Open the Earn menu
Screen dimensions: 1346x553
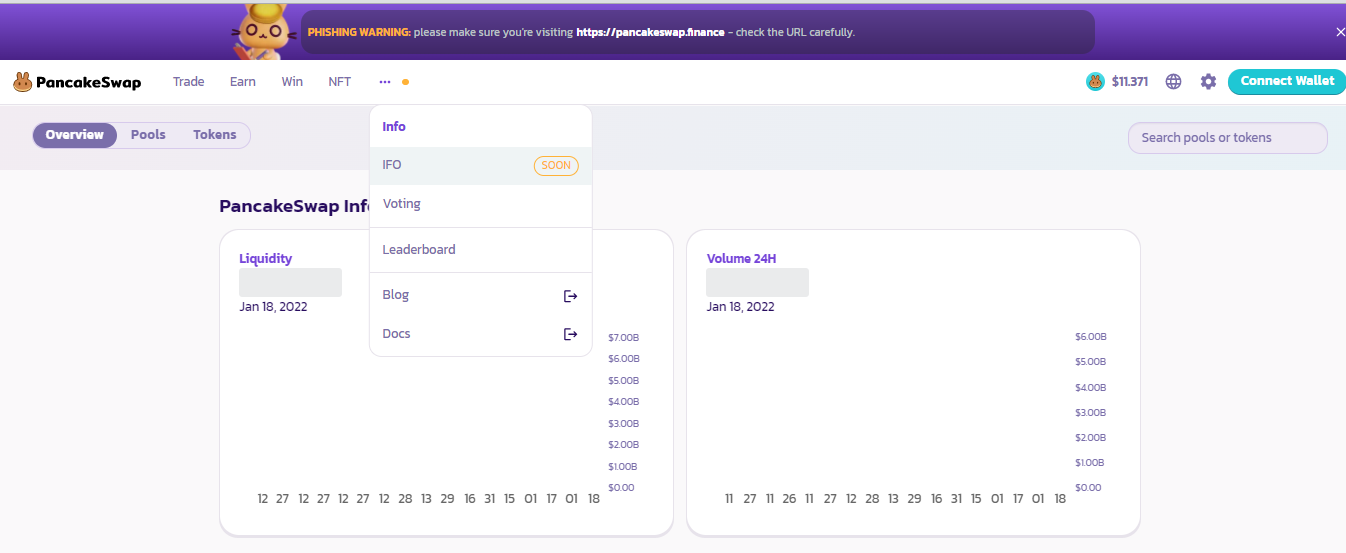point(243,82)
